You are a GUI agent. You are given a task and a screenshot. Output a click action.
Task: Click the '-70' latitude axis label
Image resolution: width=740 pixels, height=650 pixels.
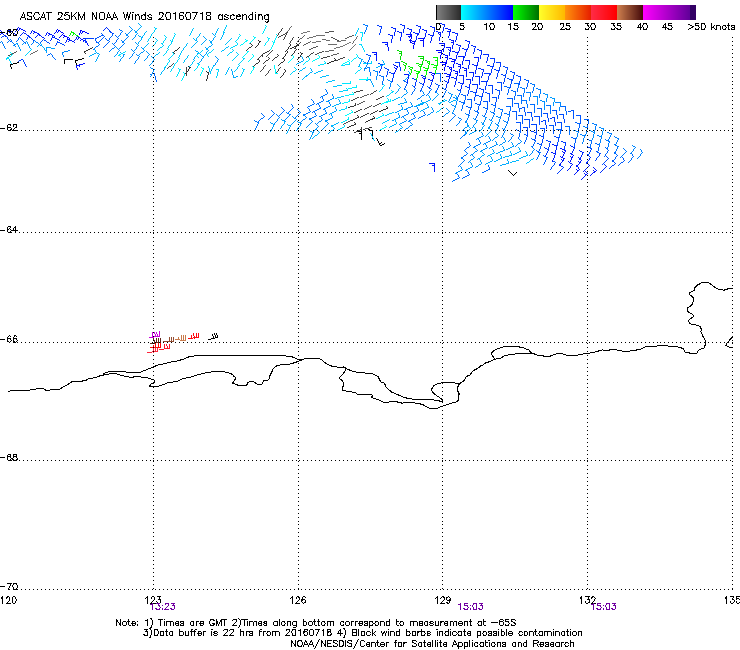point(9,587)
